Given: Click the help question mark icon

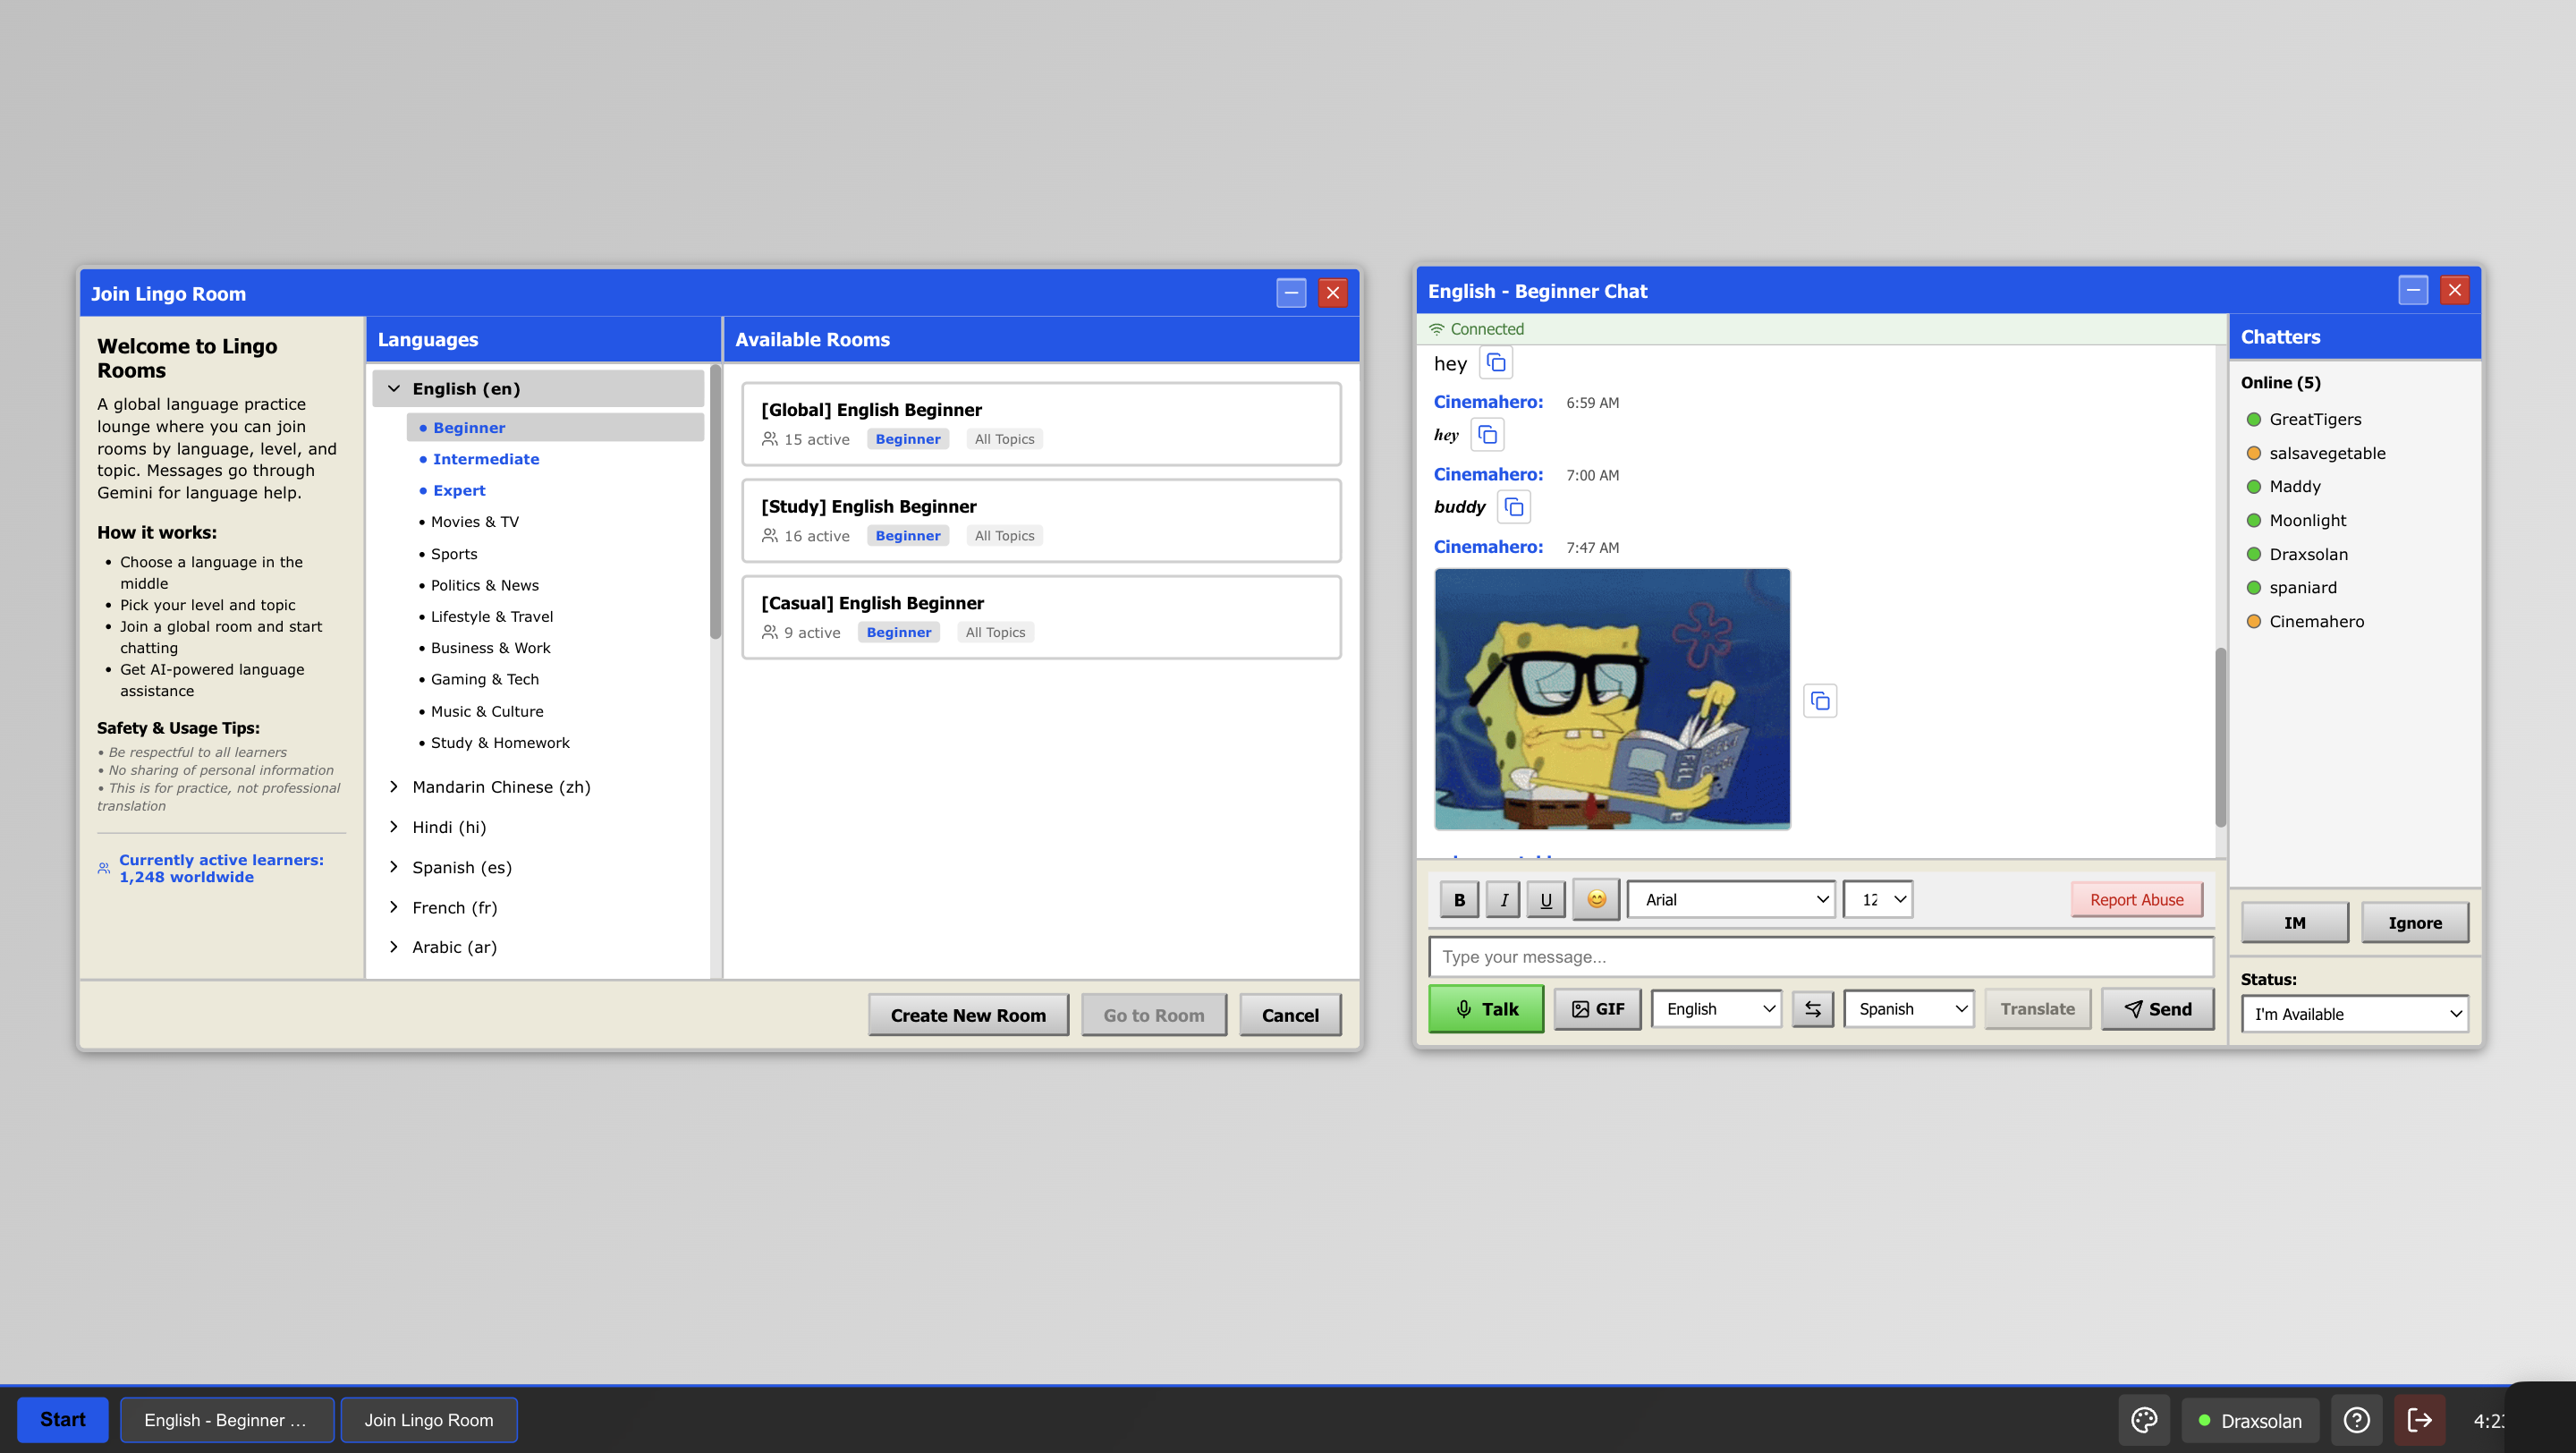Looking at the screenshot, I should (2356, 1420).
